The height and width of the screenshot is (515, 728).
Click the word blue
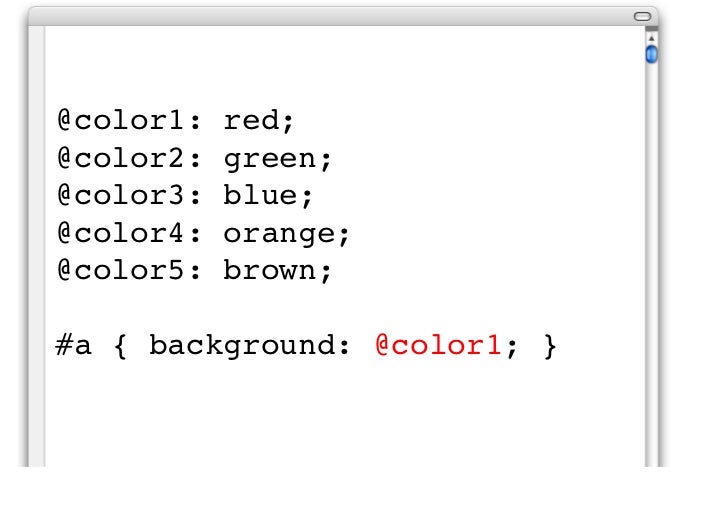(260, 195)
